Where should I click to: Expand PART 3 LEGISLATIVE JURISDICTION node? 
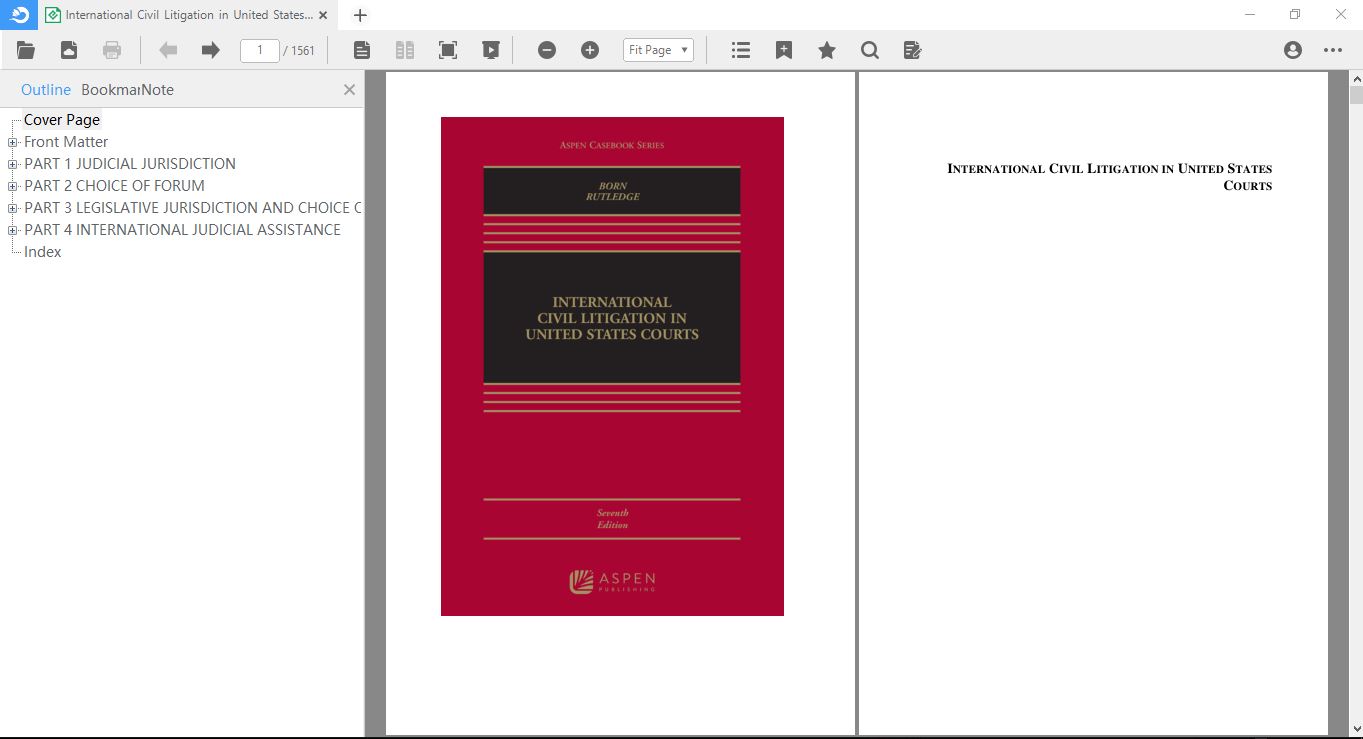pos(13,208)
